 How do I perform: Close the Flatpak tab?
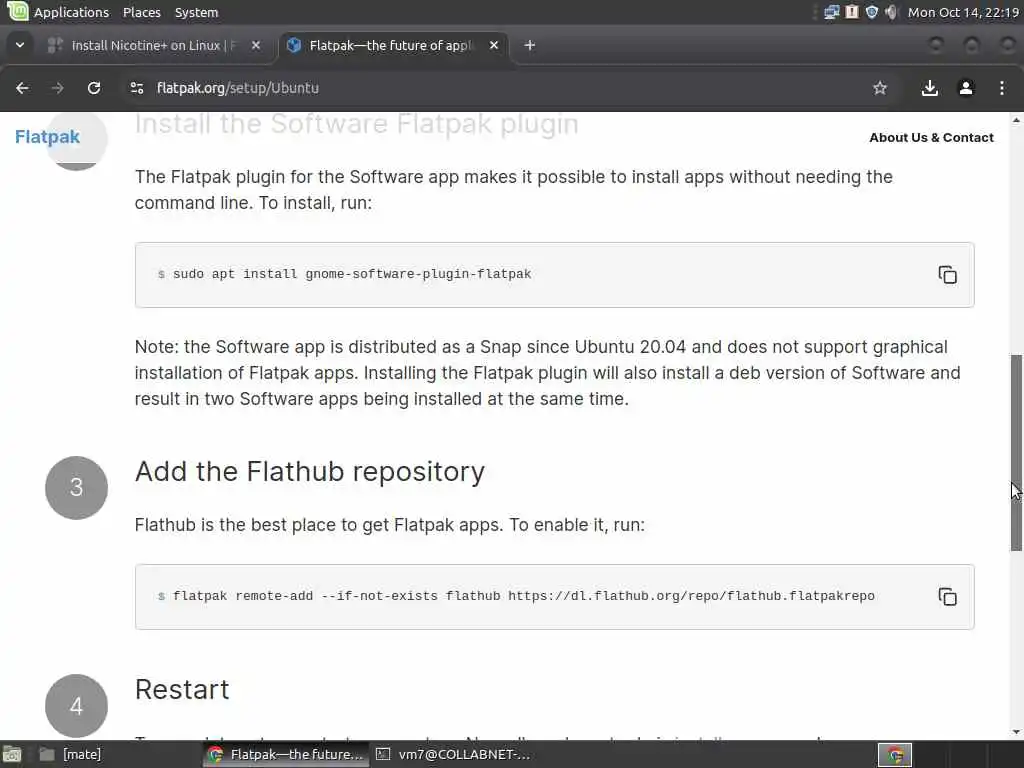click(x=494, y=45)
